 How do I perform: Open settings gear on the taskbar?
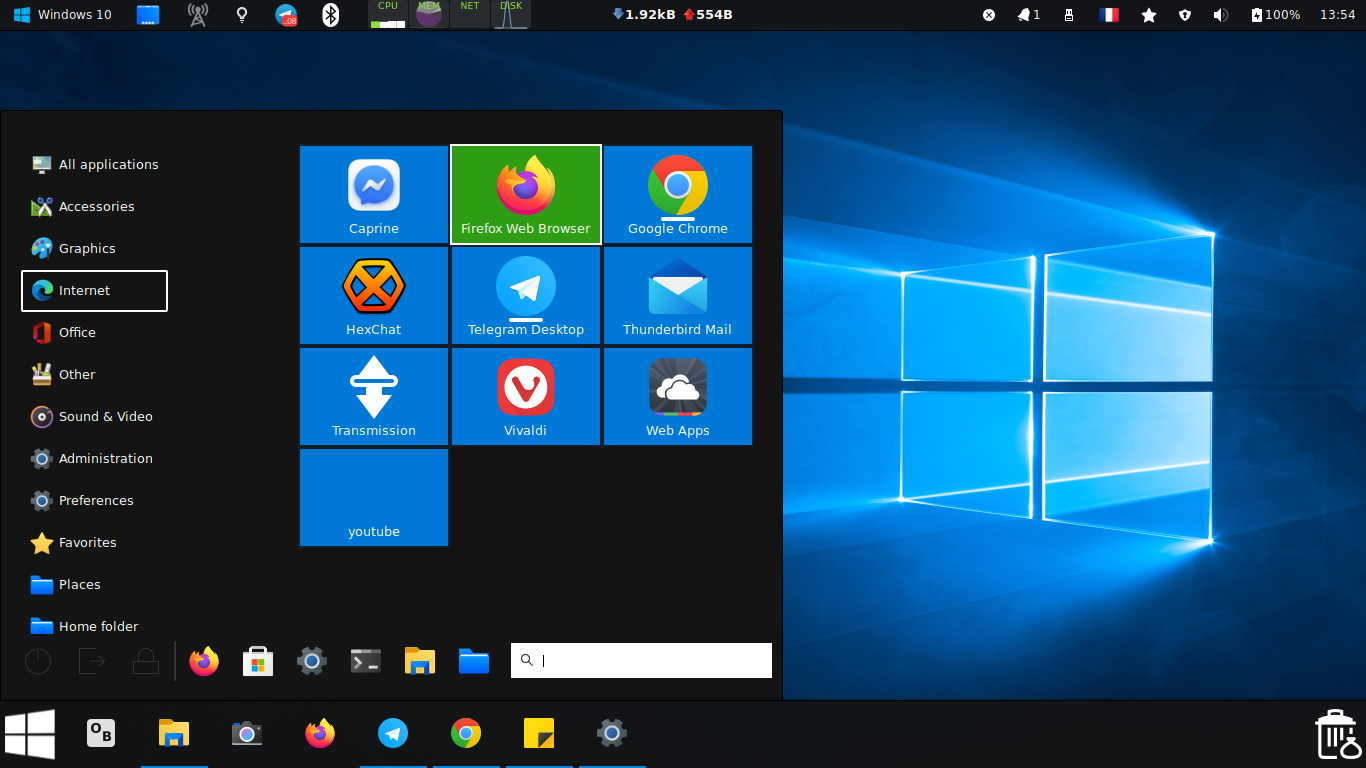click(x=612, y=733)
